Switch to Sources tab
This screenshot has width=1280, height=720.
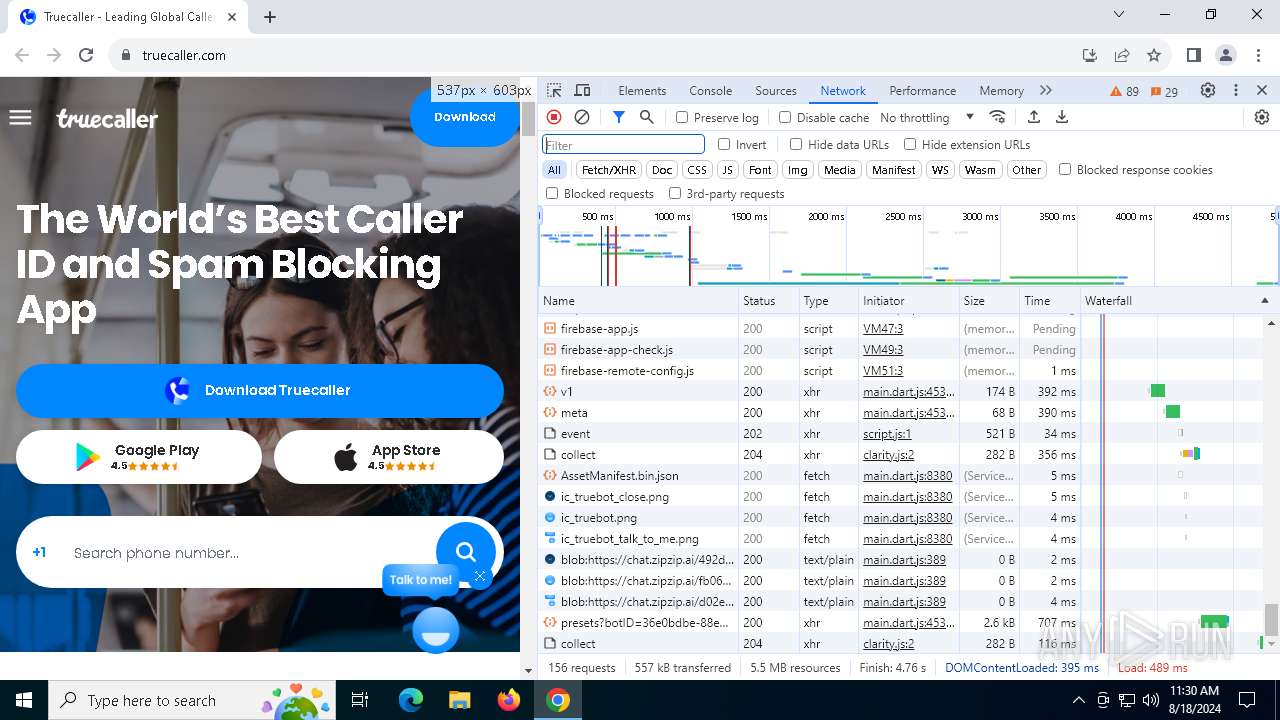tap(776, 90)
